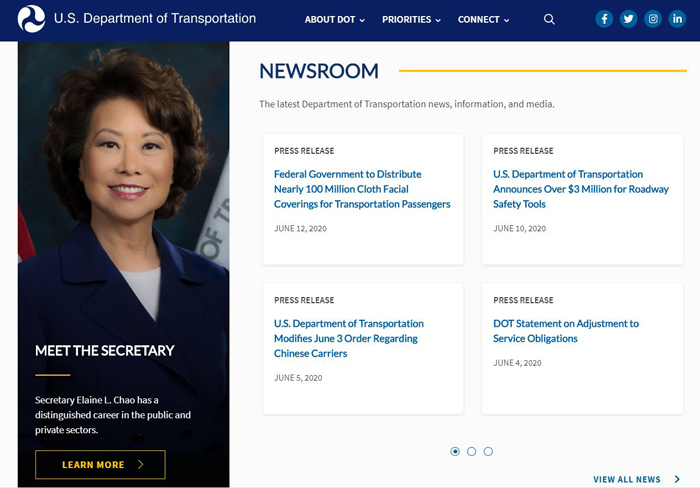Click the Secretary Elaine L. Chao description text

click(x=113, y=415)
